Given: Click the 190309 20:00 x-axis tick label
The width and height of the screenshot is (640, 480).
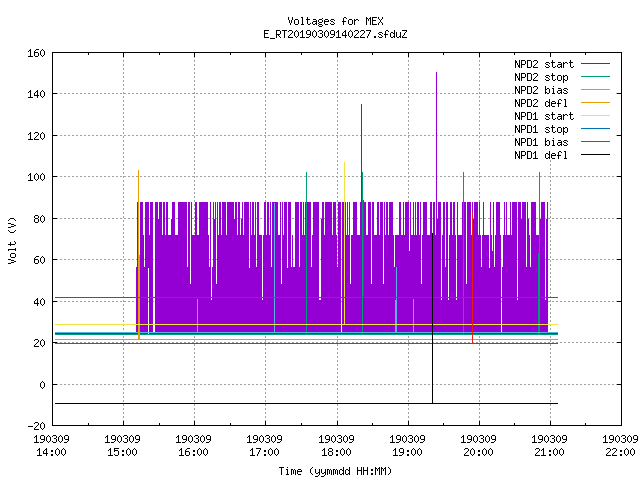Looking at the screenshot, I should coord(478,446).
